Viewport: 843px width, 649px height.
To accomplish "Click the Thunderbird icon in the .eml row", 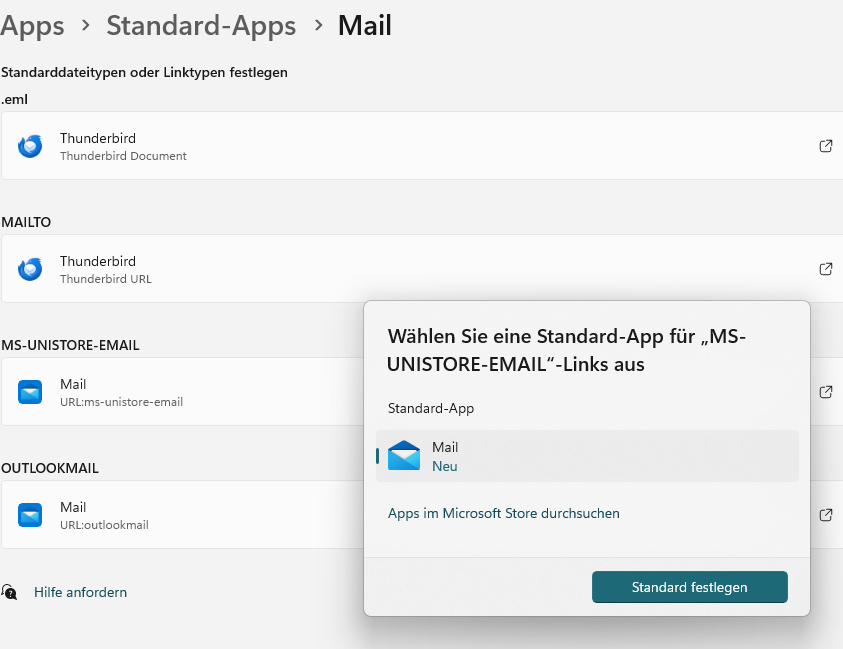I will point(30,146).
